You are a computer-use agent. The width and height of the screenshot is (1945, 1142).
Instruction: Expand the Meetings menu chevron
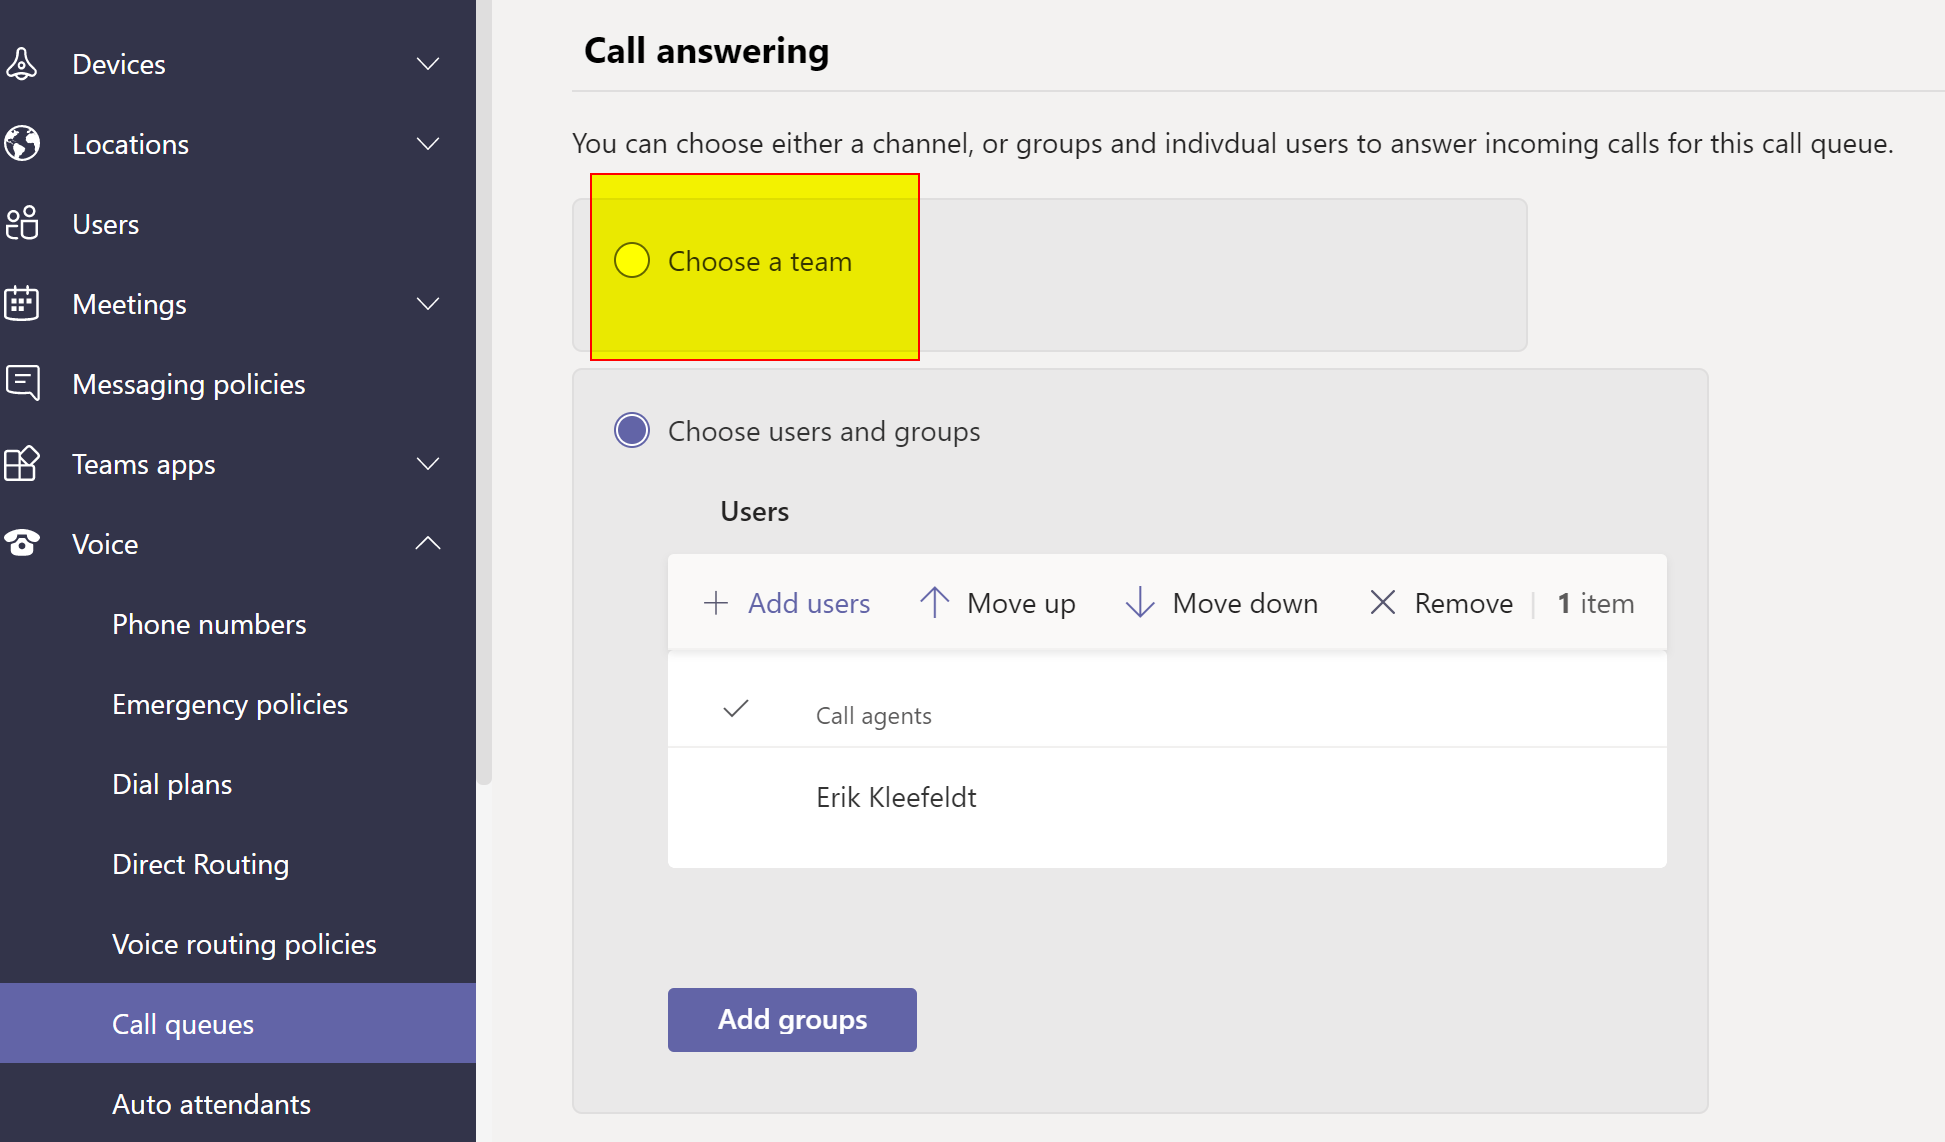(428, 304)
